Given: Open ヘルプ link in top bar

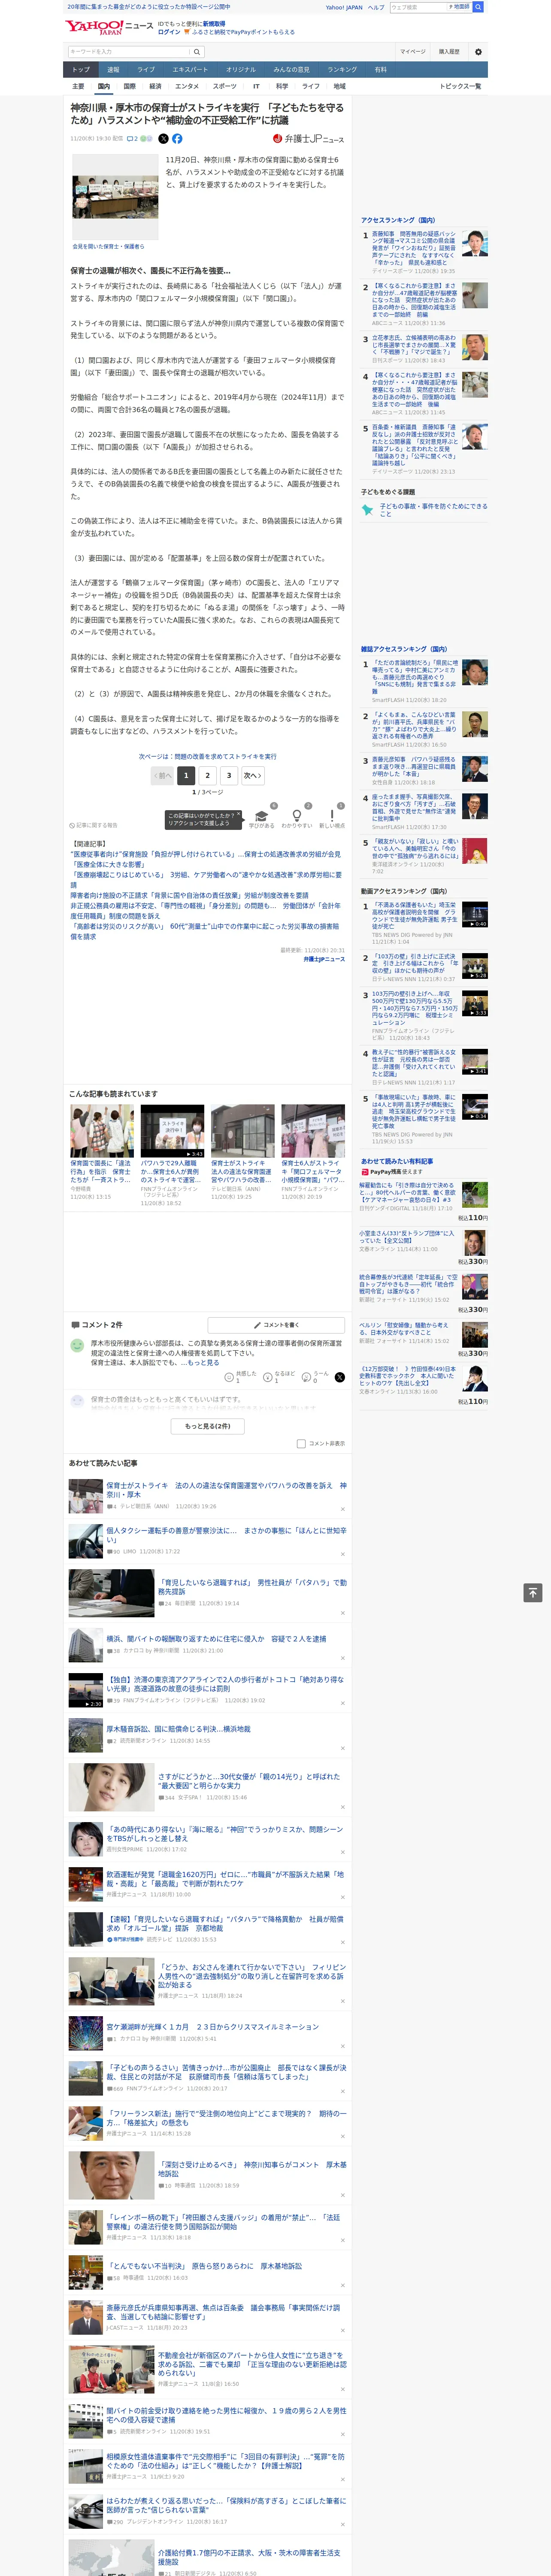Looking at the screenshot, I should coord(375,7).
